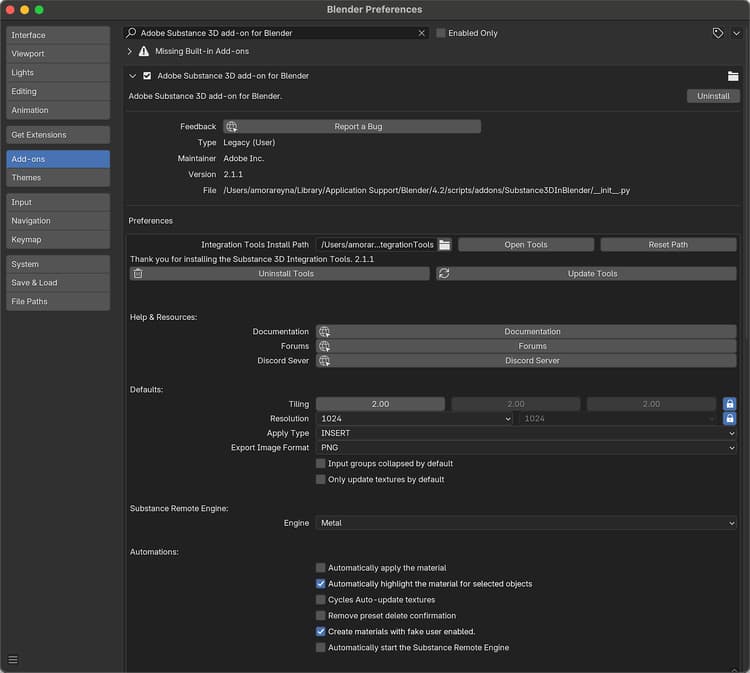The height and width of the screenshot is (673, 750).
Task: Click the Missing Built-in Add-ons warning icon
Action: pos(143,51)
